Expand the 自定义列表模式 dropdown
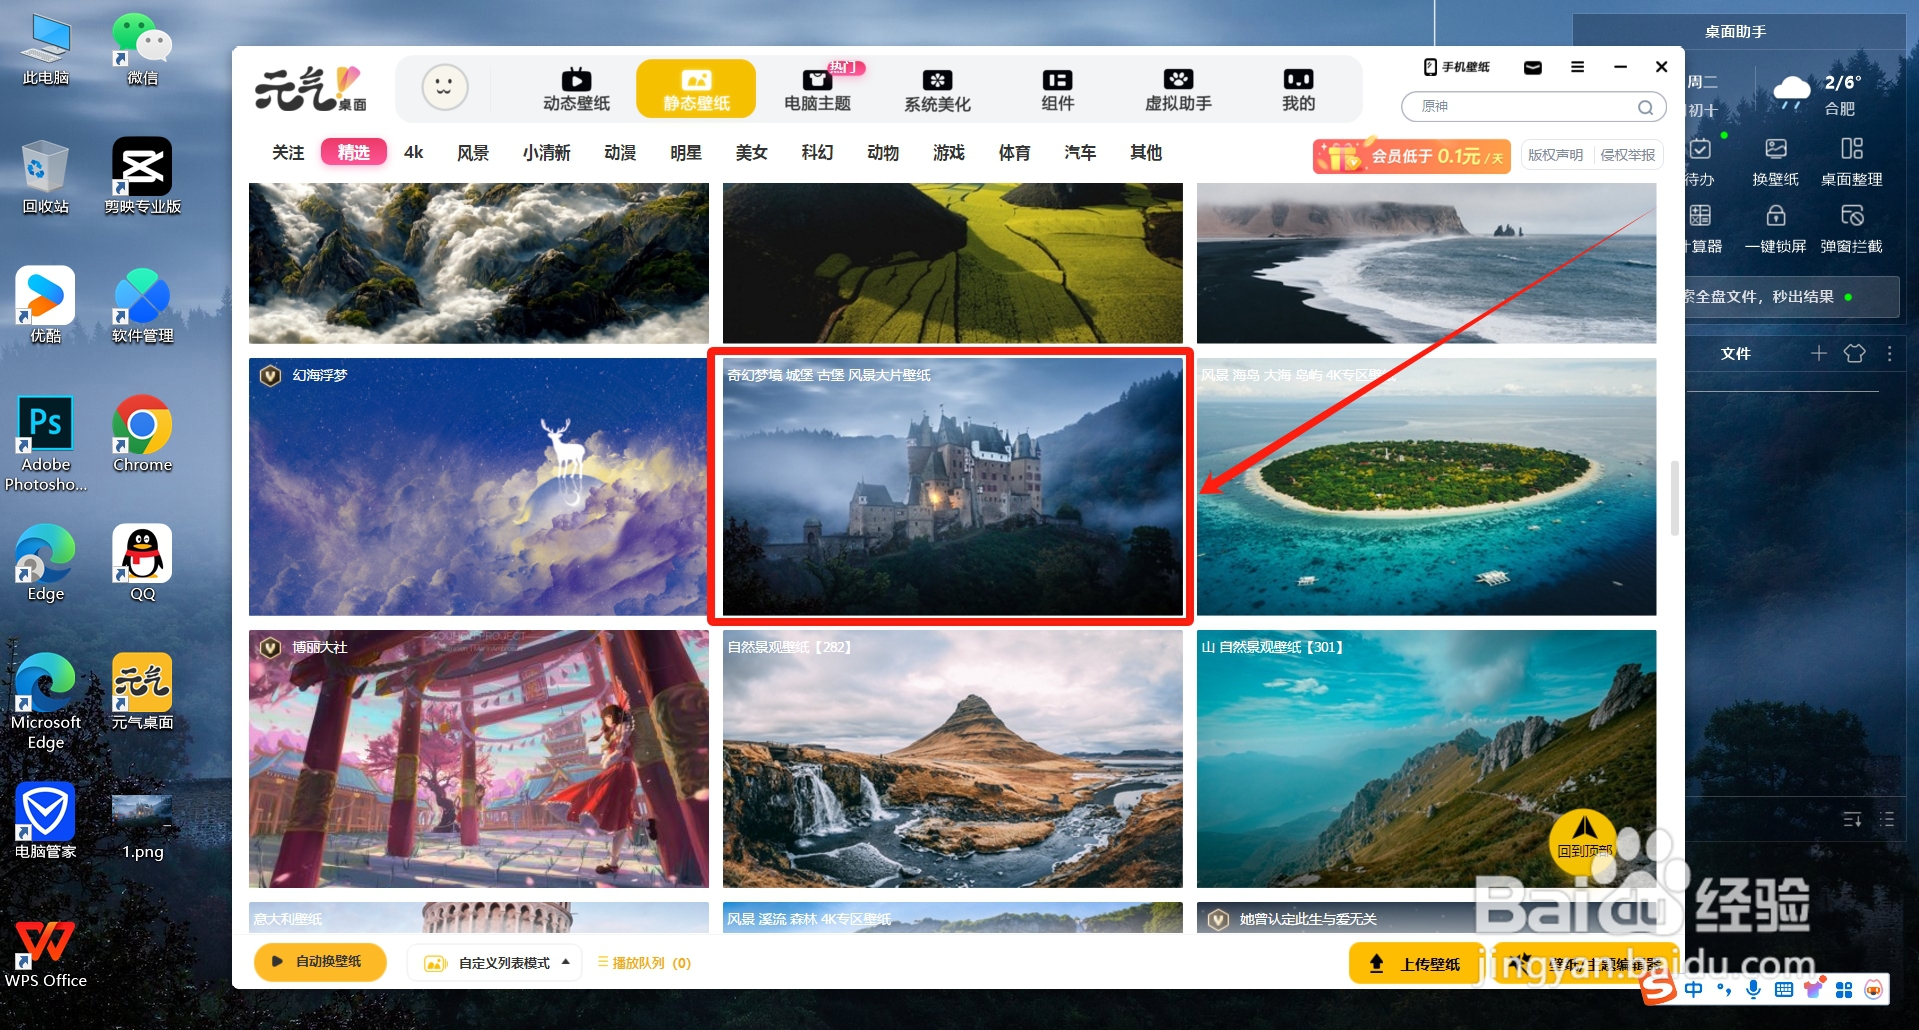Image resolution: width=1919 pixels, height=1030 pixels. click(494, 962)
